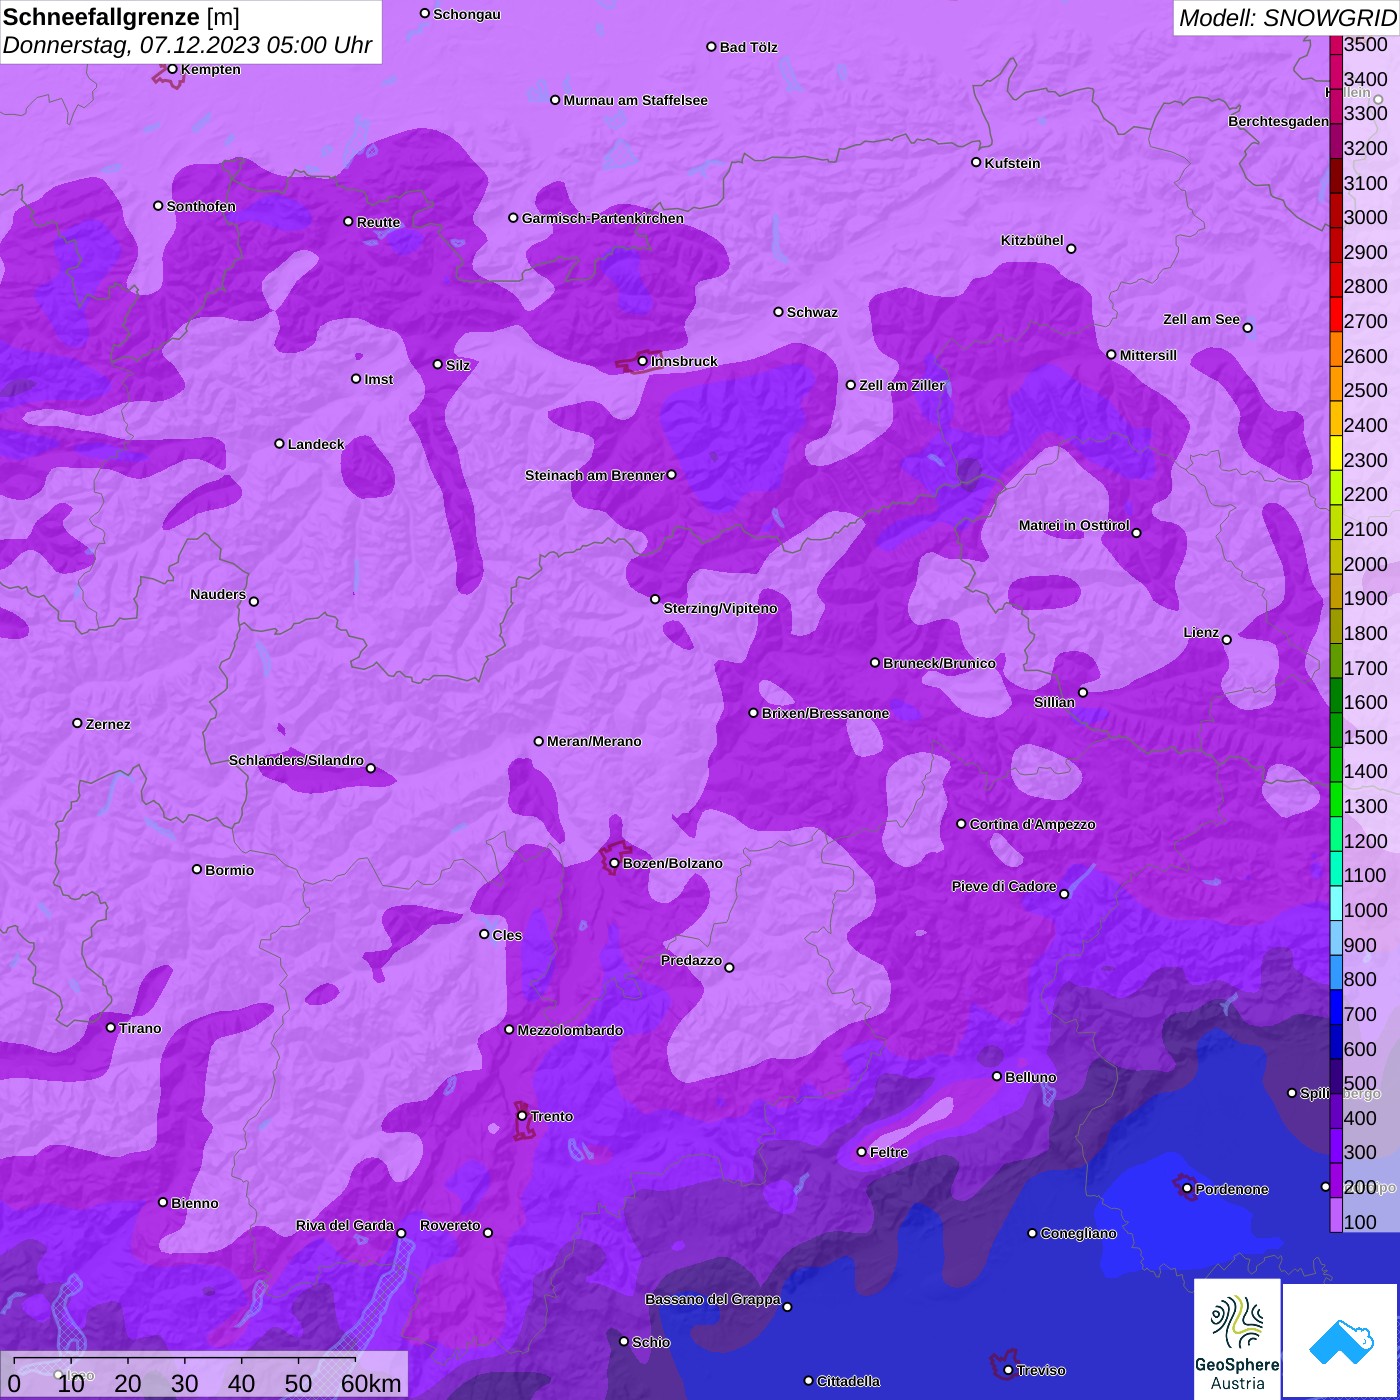
Task: Click the date Donnerstag, 07.12.2023 05:00 Uhr
Action: point(187,45)
